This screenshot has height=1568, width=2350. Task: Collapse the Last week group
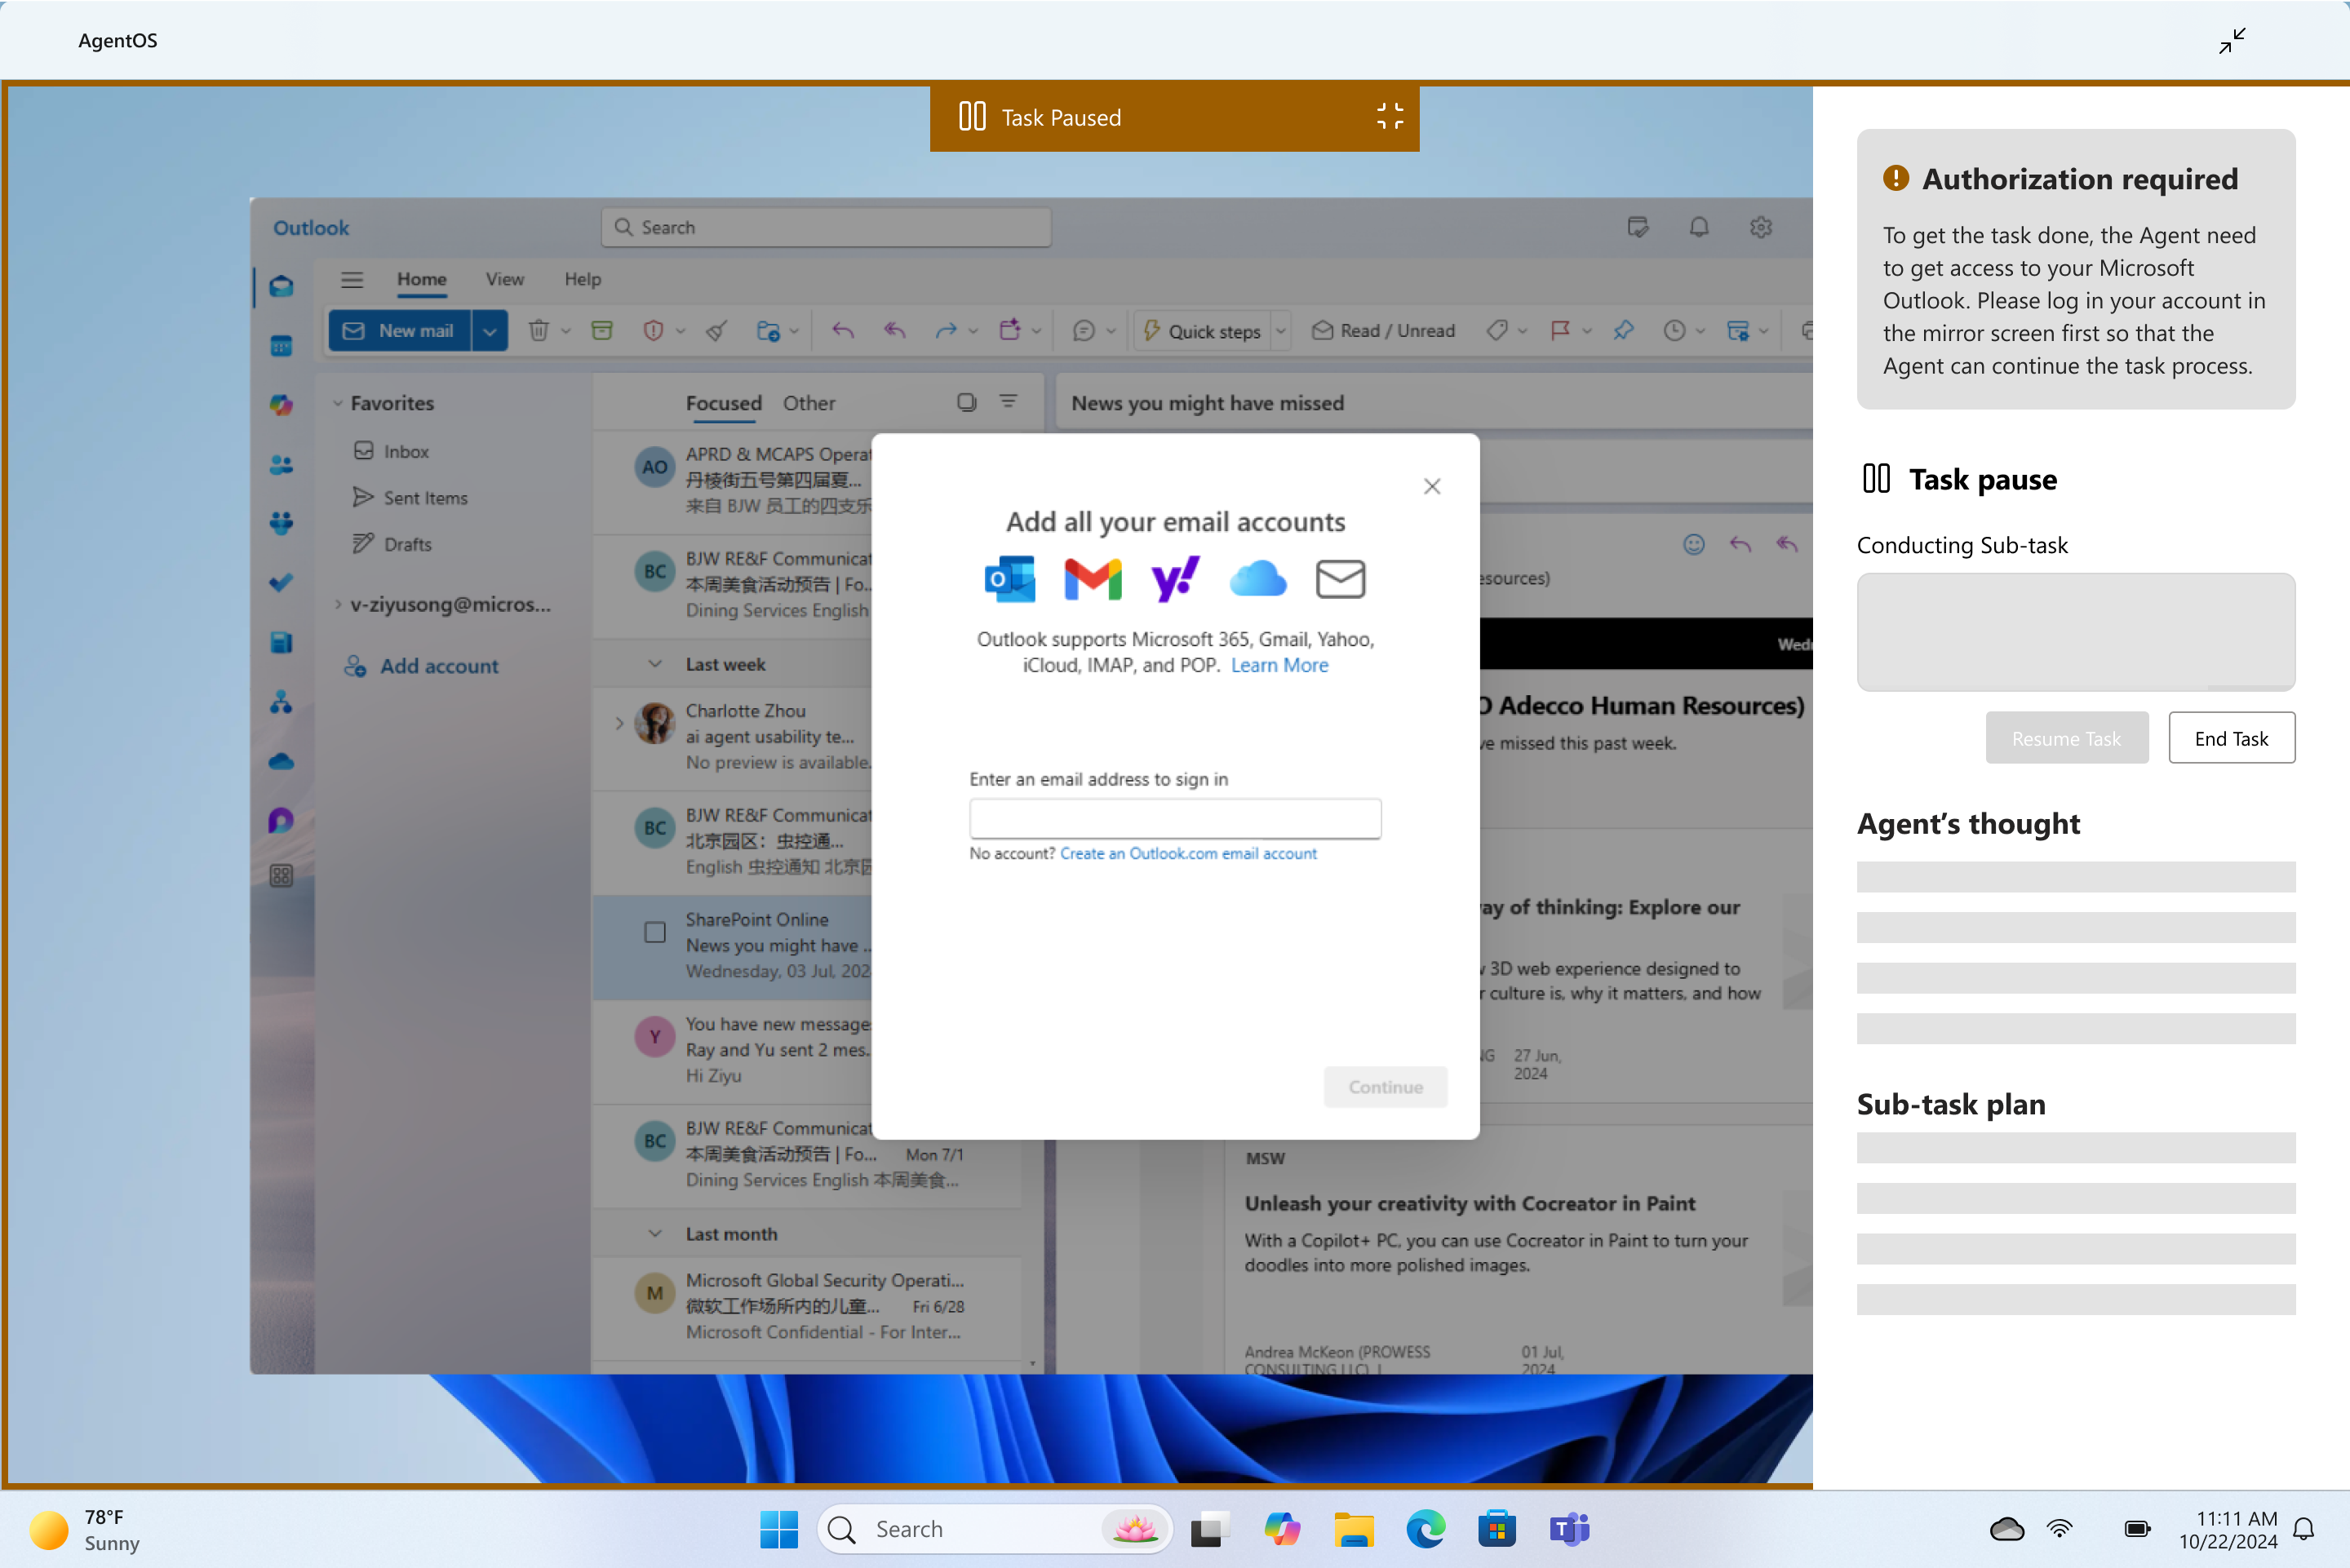(x=655, y=664)
